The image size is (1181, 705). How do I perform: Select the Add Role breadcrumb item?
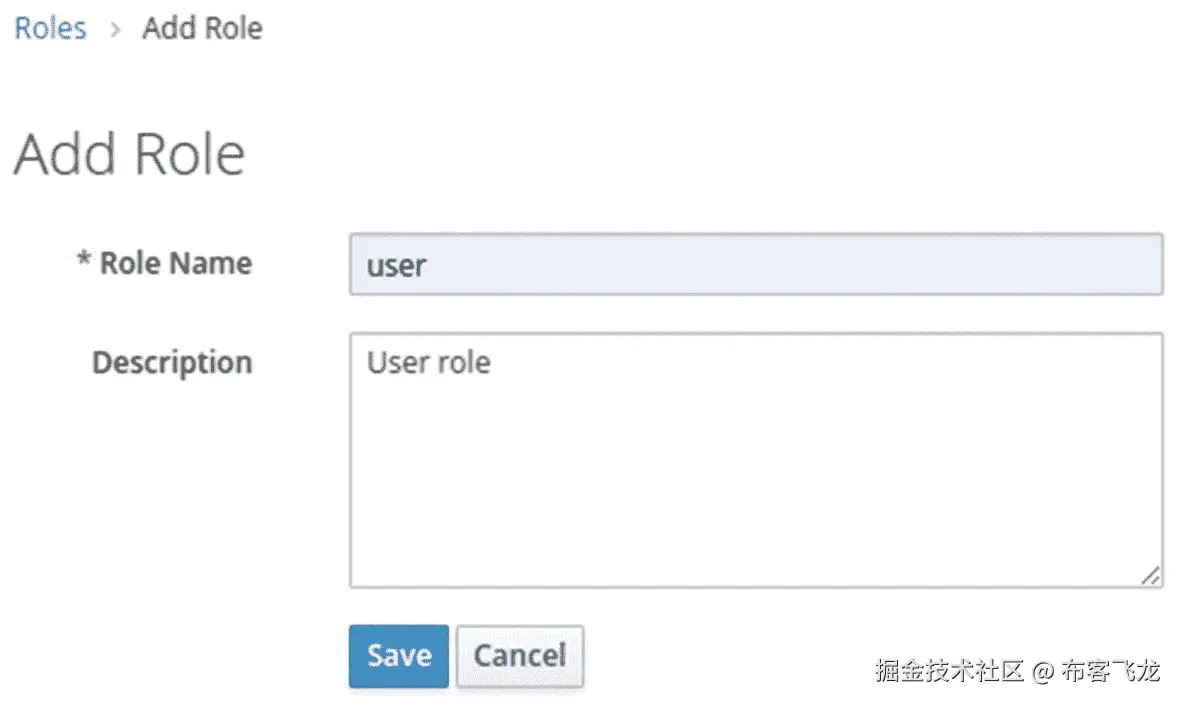202,28
